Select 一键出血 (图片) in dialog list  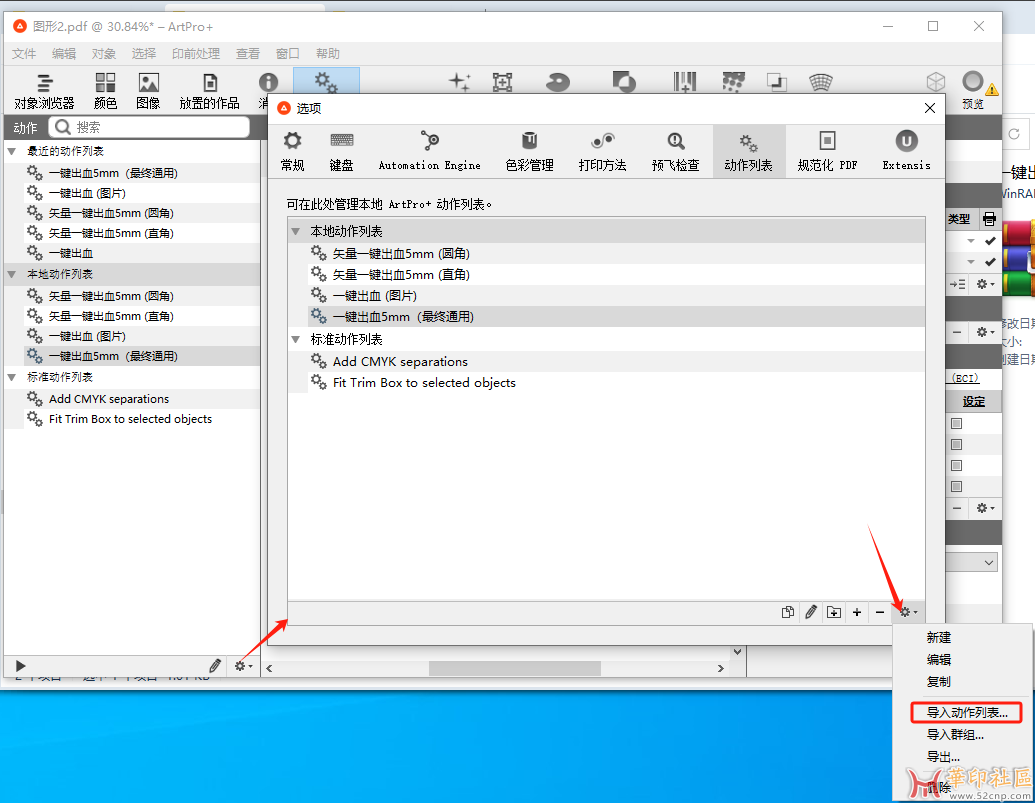pyautogui.click(x=616, y=296)
